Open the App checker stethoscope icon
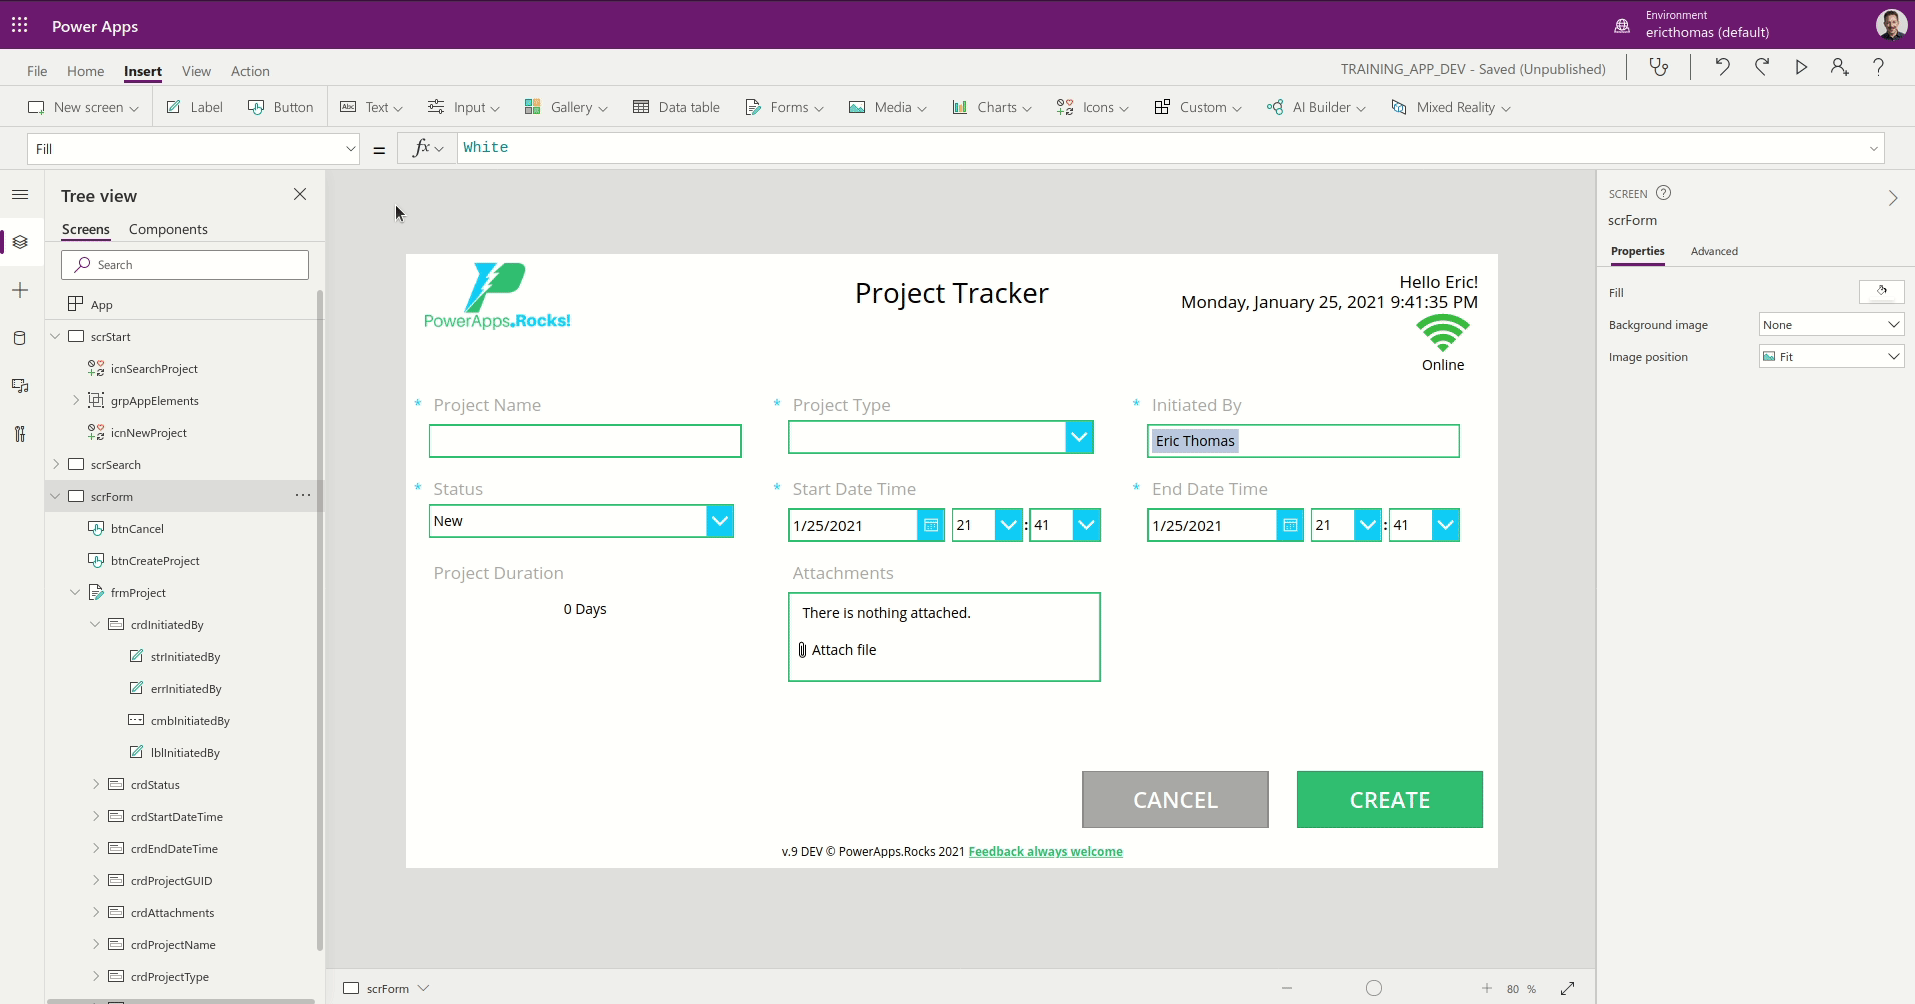 pos(1659,67)
